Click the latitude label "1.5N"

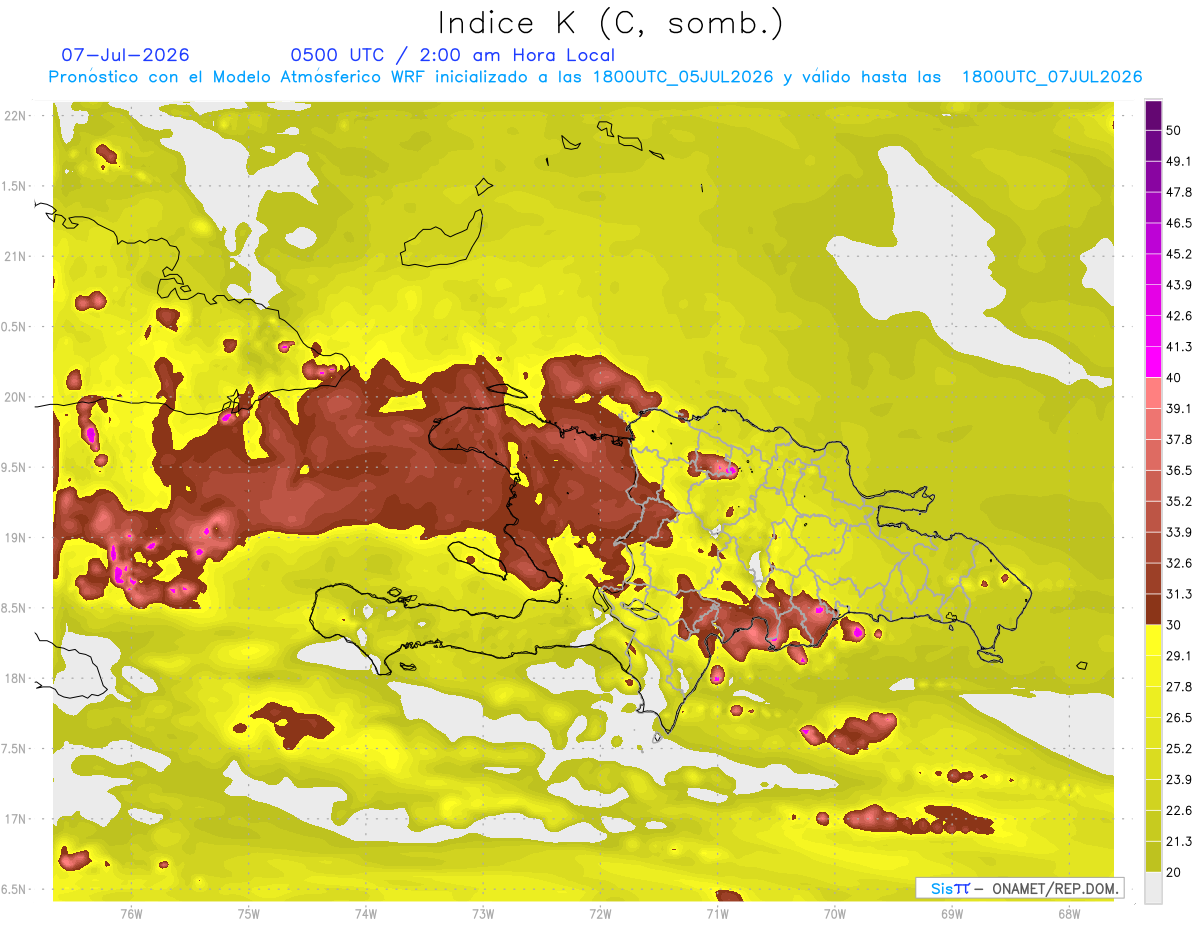pos(15,186)
